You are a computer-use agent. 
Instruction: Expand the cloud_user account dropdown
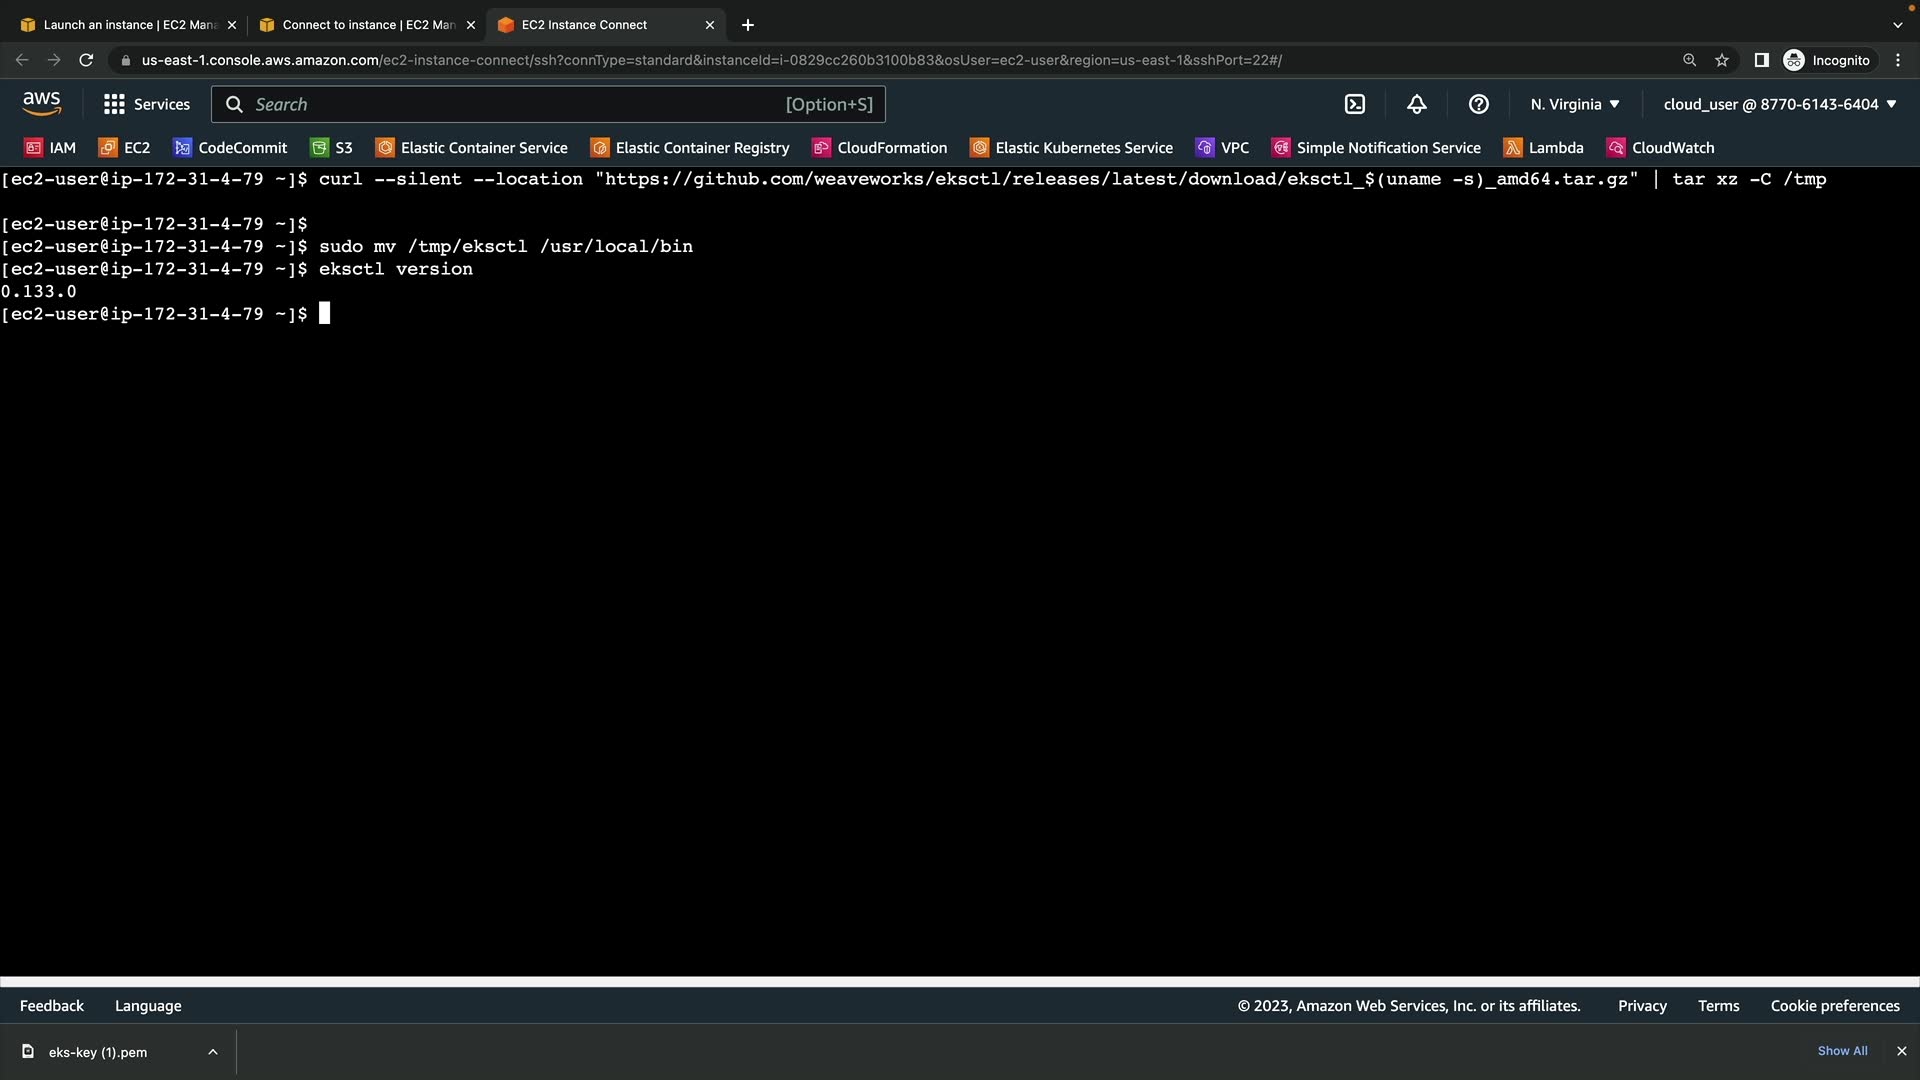[x=1780, y=104]
